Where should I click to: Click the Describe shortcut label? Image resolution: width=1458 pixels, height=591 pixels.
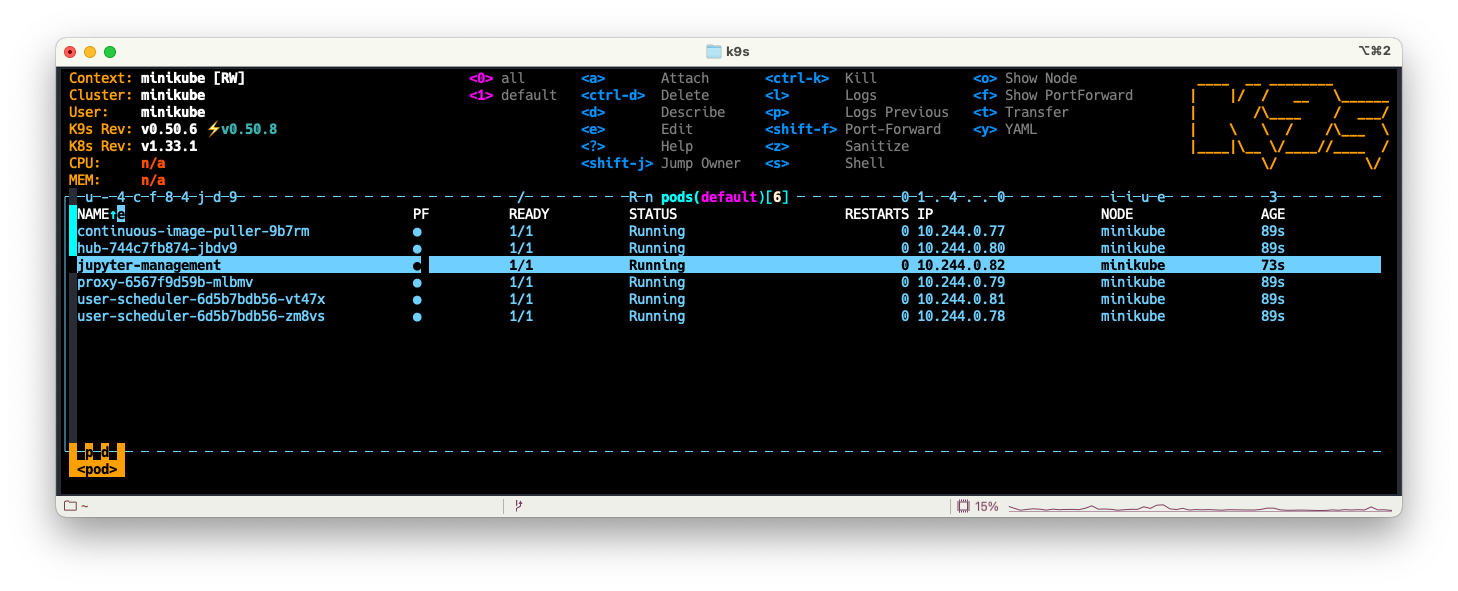tap(693, 112)
